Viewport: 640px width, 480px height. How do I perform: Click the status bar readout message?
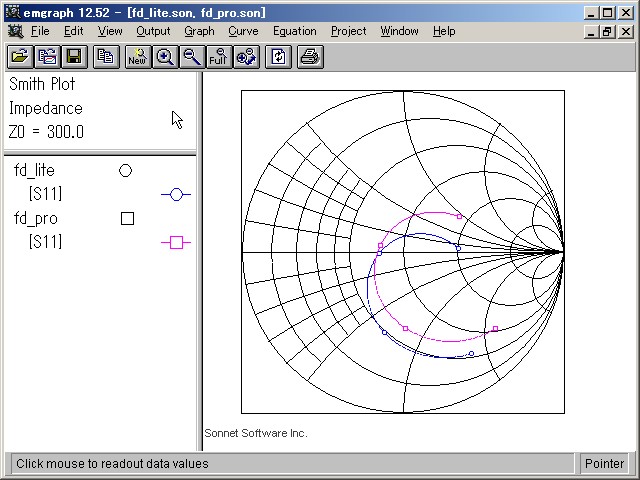(x=112, y=464)
